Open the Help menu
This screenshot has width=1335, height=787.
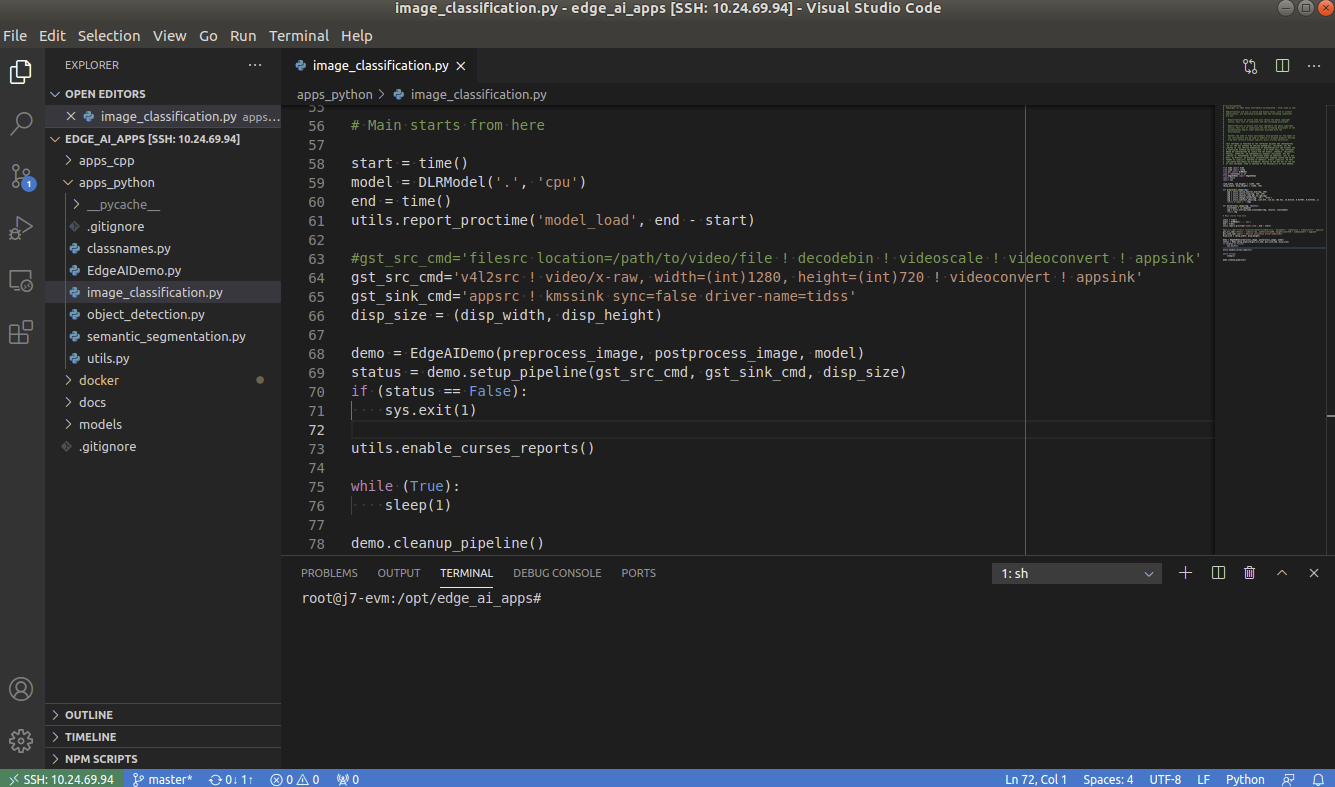pos(357,36)
